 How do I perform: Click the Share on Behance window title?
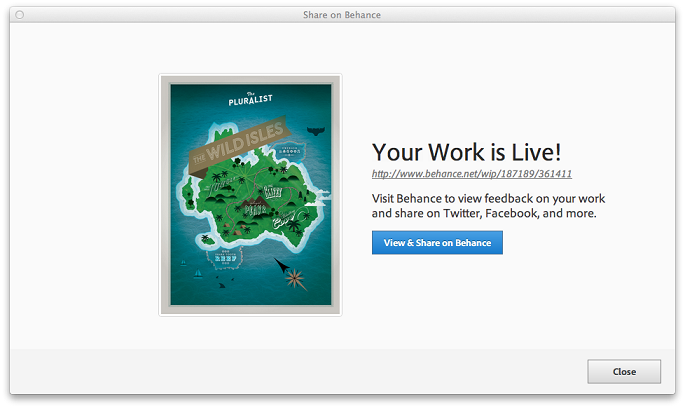342,15
